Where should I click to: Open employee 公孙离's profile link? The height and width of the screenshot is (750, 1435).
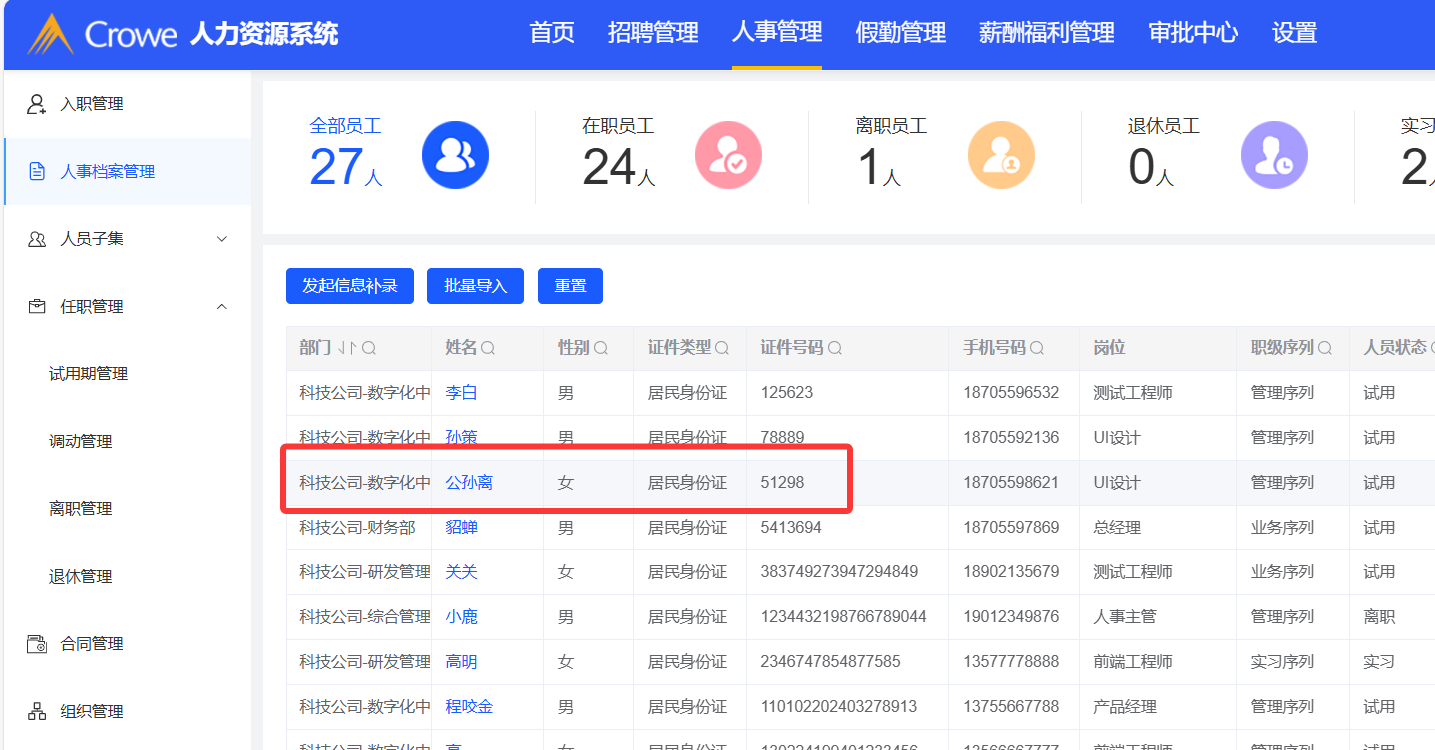tap(469, 483)
